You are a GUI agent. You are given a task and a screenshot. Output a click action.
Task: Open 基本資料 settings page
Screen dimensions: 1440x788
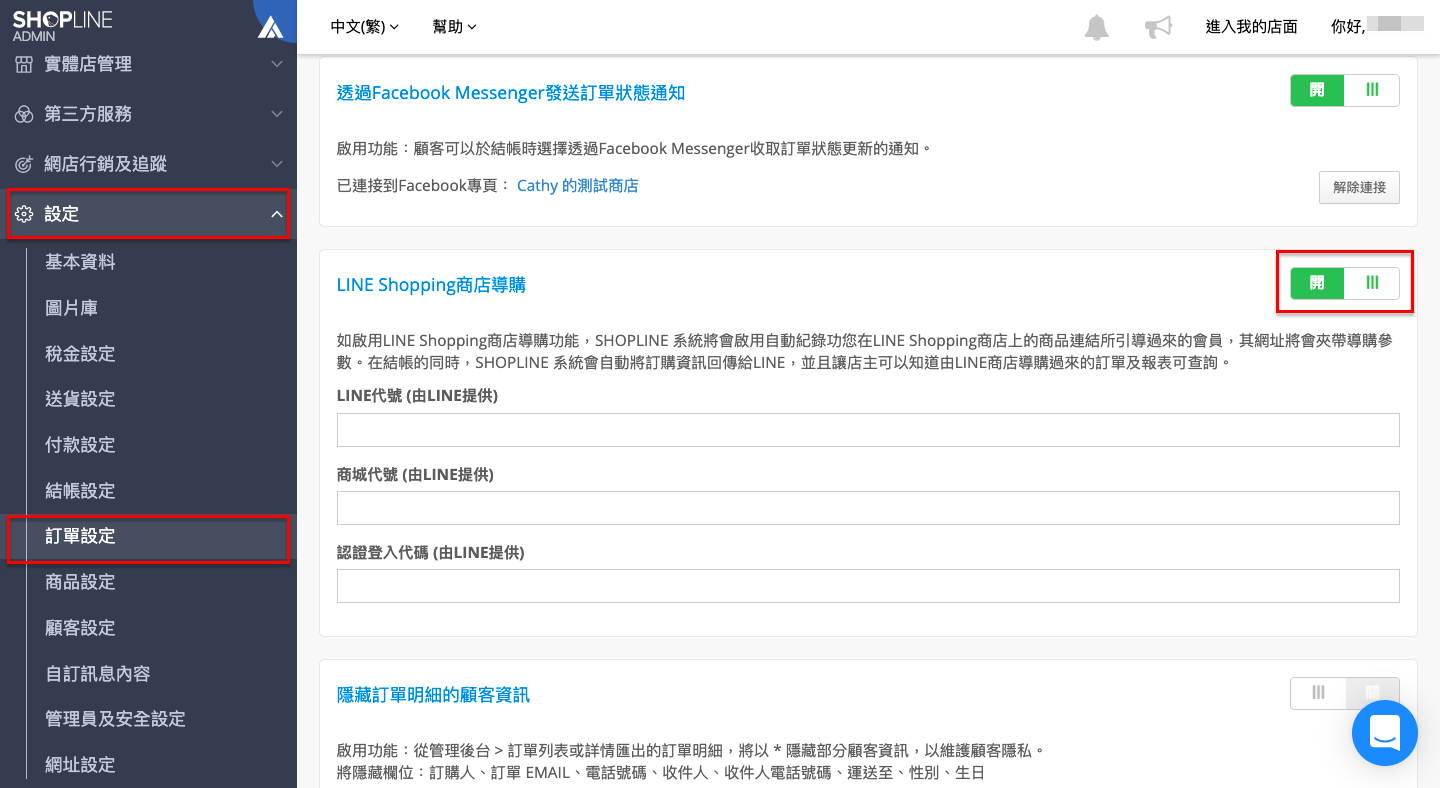pos(81,262)
